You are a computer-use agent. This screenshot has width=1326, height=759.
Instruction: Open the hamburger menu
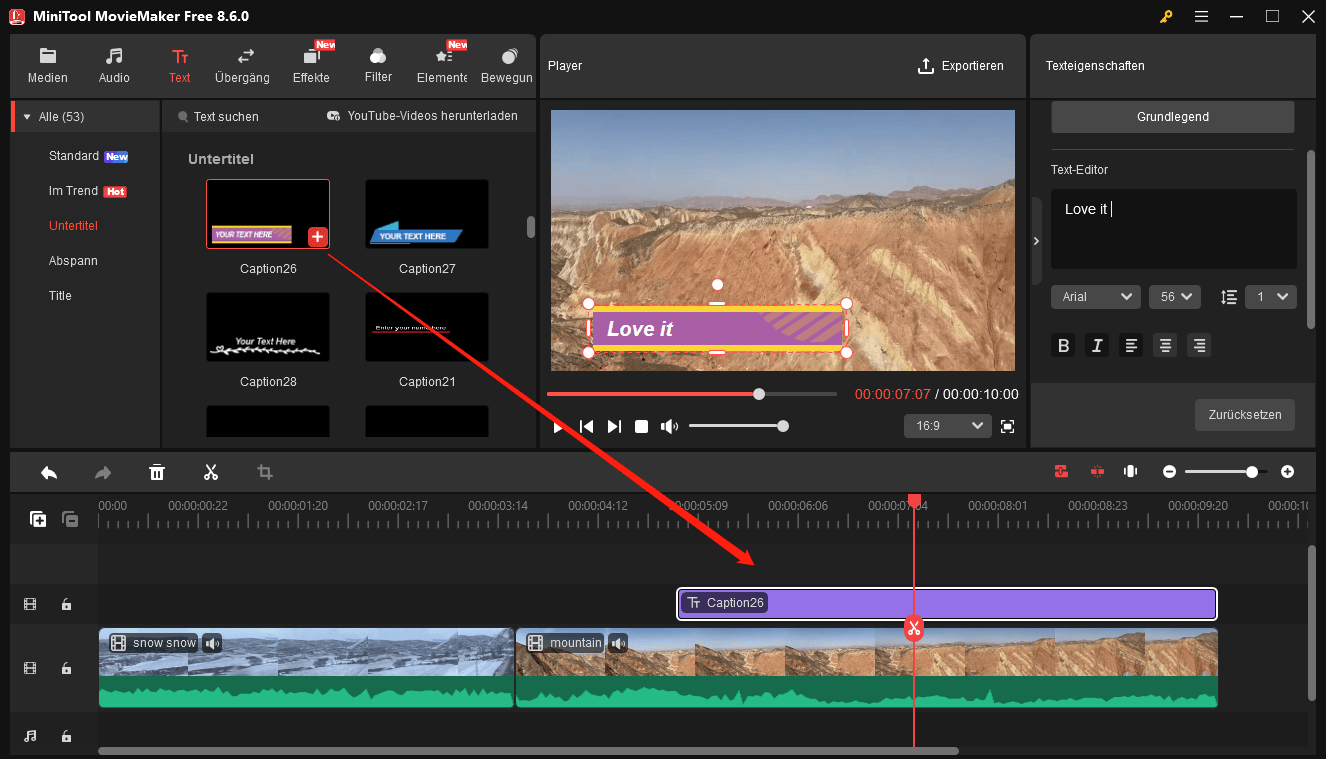pos(1201,16)
